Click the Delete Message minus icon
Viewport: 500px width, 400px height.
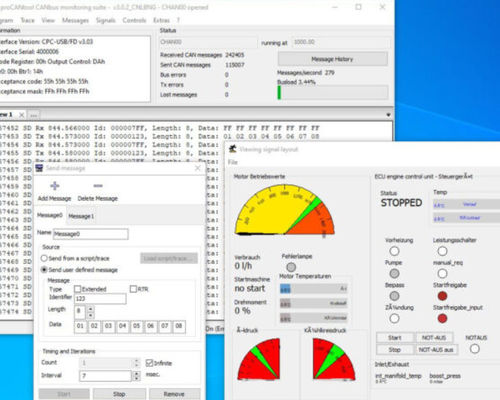coord(98,186)
